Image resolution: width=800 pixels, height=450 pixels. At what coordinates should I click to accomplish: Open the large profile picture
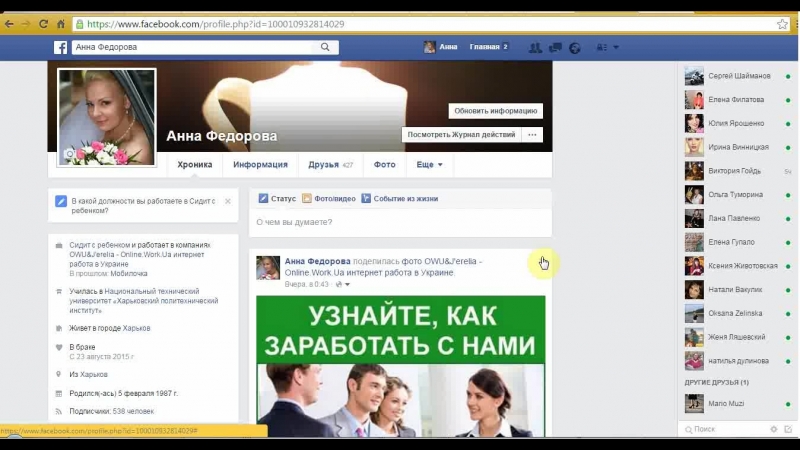(107, 117)
